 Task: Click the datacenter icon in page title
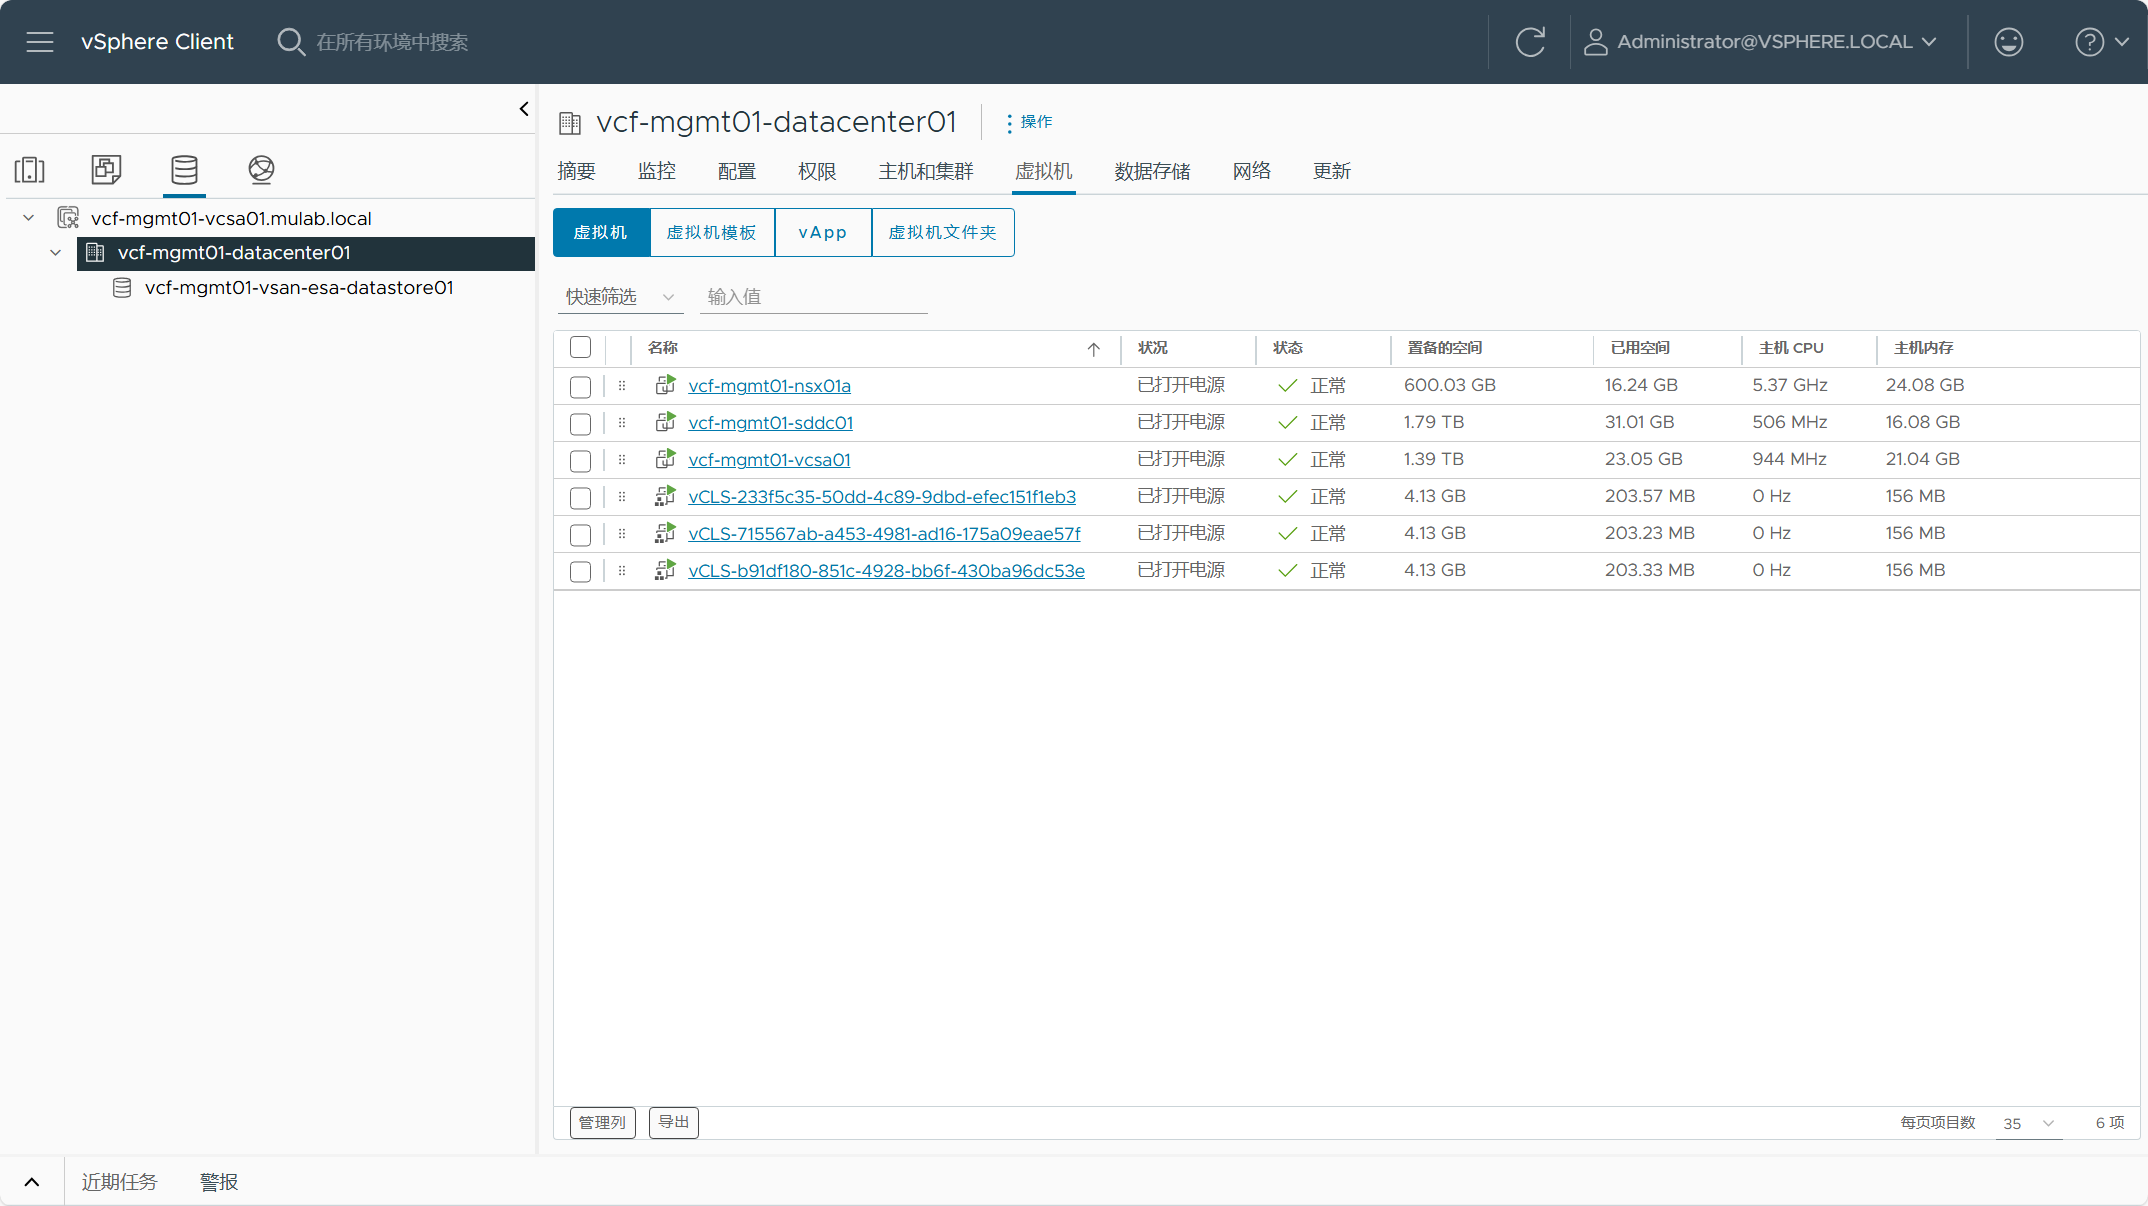click(570, 123)
